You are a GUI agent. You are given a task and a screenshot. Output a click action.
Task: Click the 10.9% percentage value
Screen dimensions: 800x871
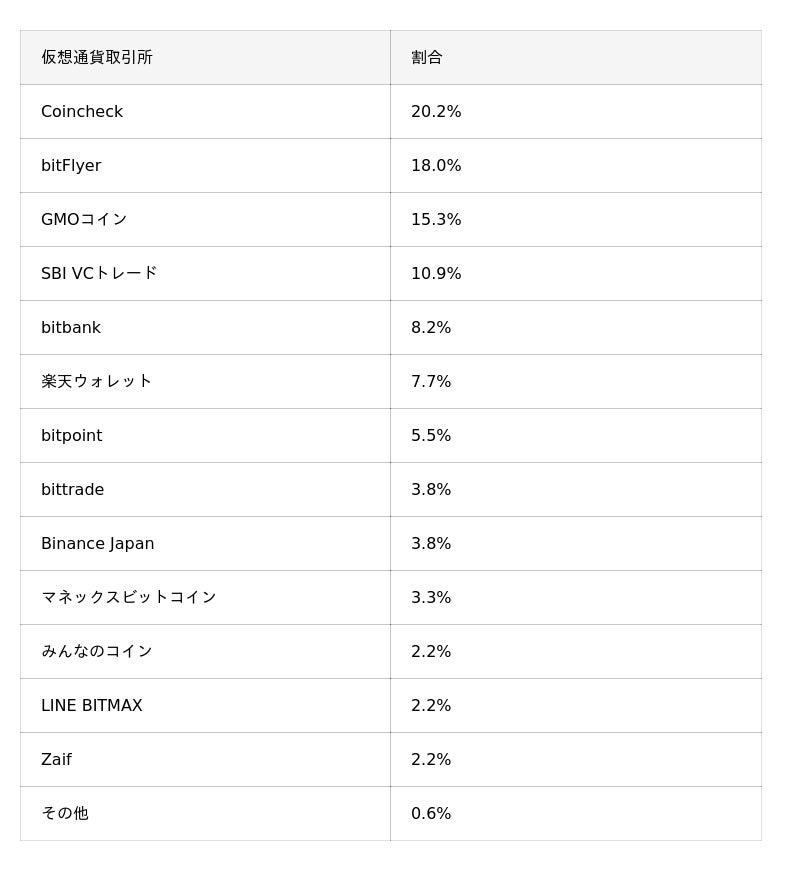436,273
